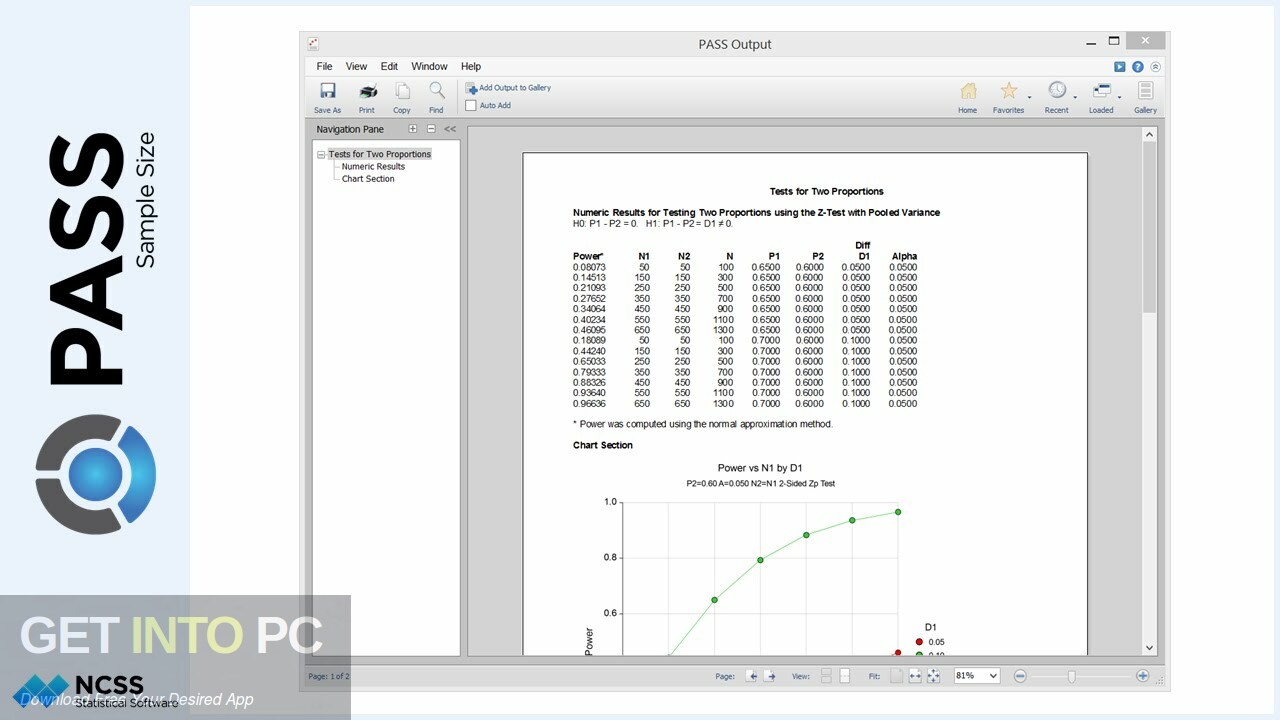
Task: Click the blue help question-mark icon
Action: click(1138, 67)
